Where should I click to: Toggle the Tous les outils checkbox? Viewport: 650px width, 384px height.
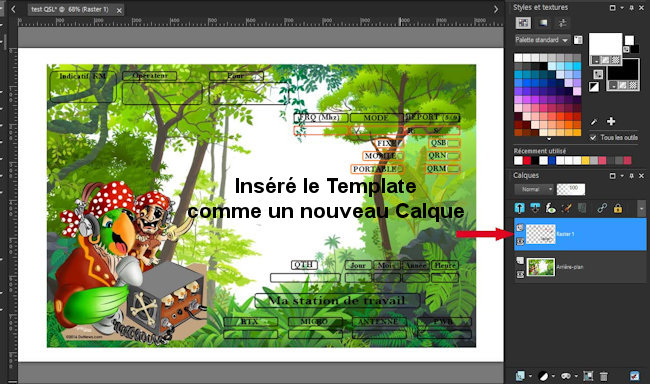[593, 137]
